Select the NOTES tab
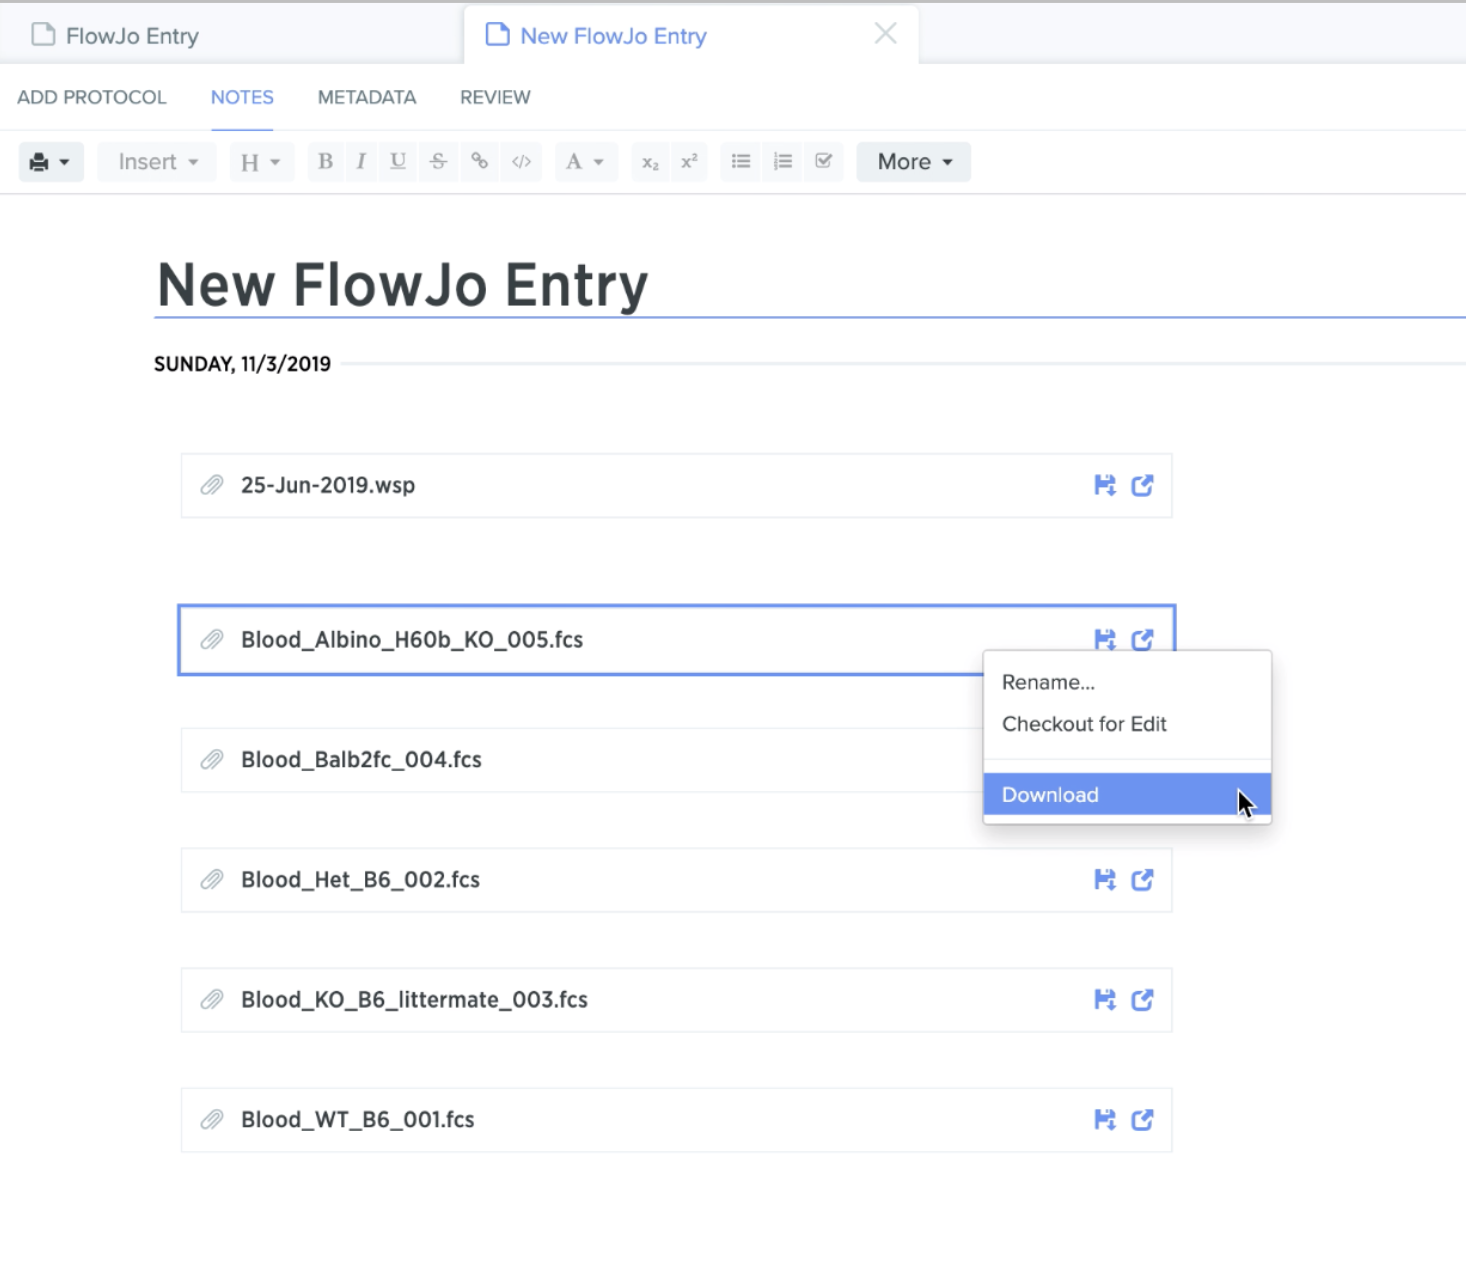Image resolution: width=1466 pixels, height=1262 pixels. click(242, 97)
